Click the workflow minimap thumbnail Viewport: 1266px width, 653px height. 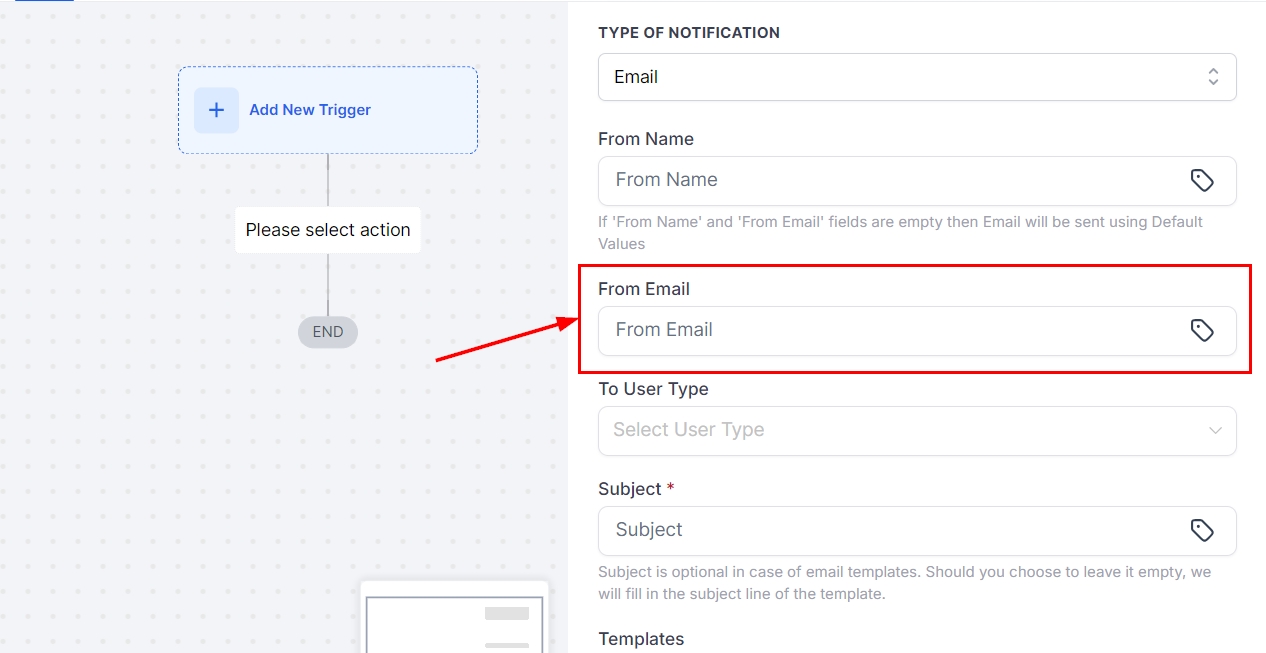click(x=454, y=620)
